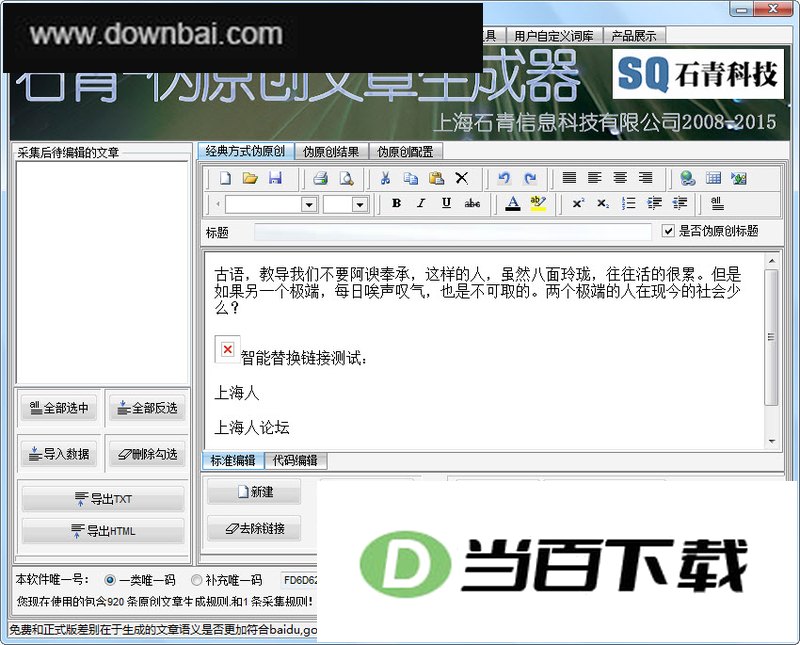Pick the font color (A icon)
Screen dimensions: 800x645
(513, 203)
